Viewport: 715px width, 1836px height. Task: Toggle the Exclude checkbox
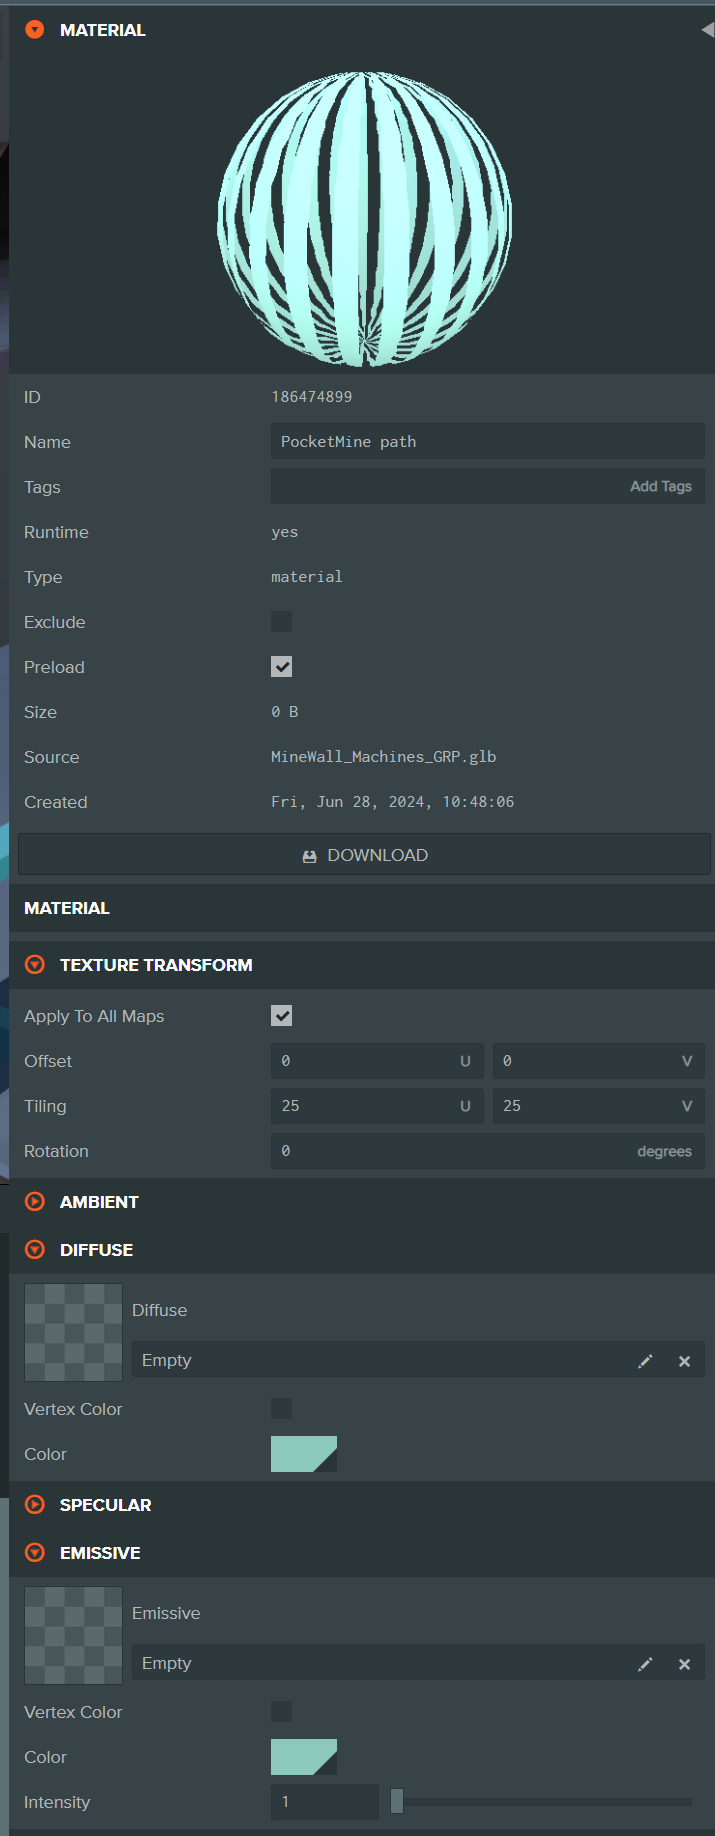[282, 622]
